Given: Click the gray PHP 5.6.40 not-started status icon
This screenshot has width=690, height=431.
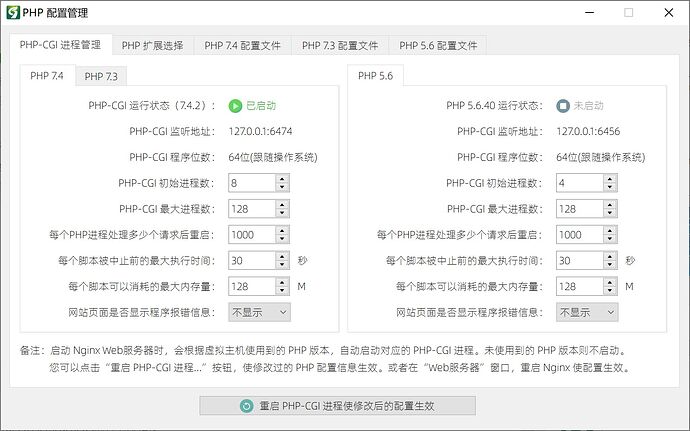Looking at the screenshot, I should 563,106.
